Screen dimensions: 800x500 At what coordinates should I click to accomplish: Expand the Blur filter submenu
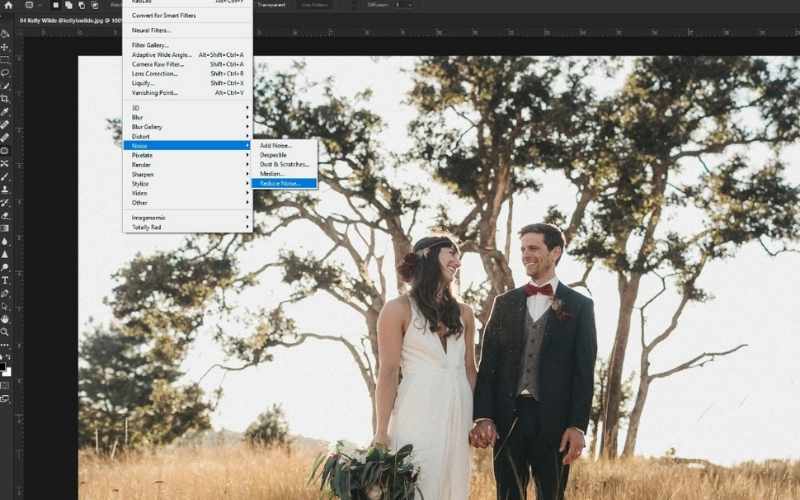(x=188, y=117)
